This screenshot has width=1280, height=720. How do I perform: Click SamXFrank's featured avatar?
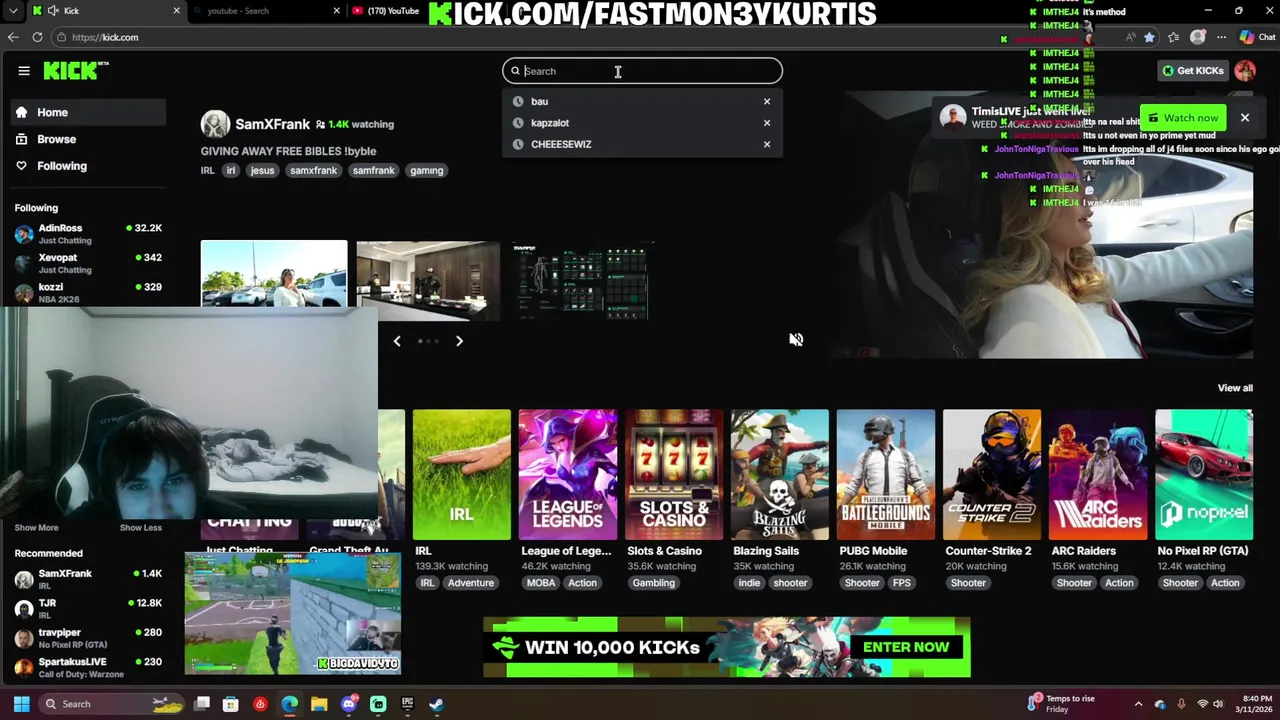(215, 124)
